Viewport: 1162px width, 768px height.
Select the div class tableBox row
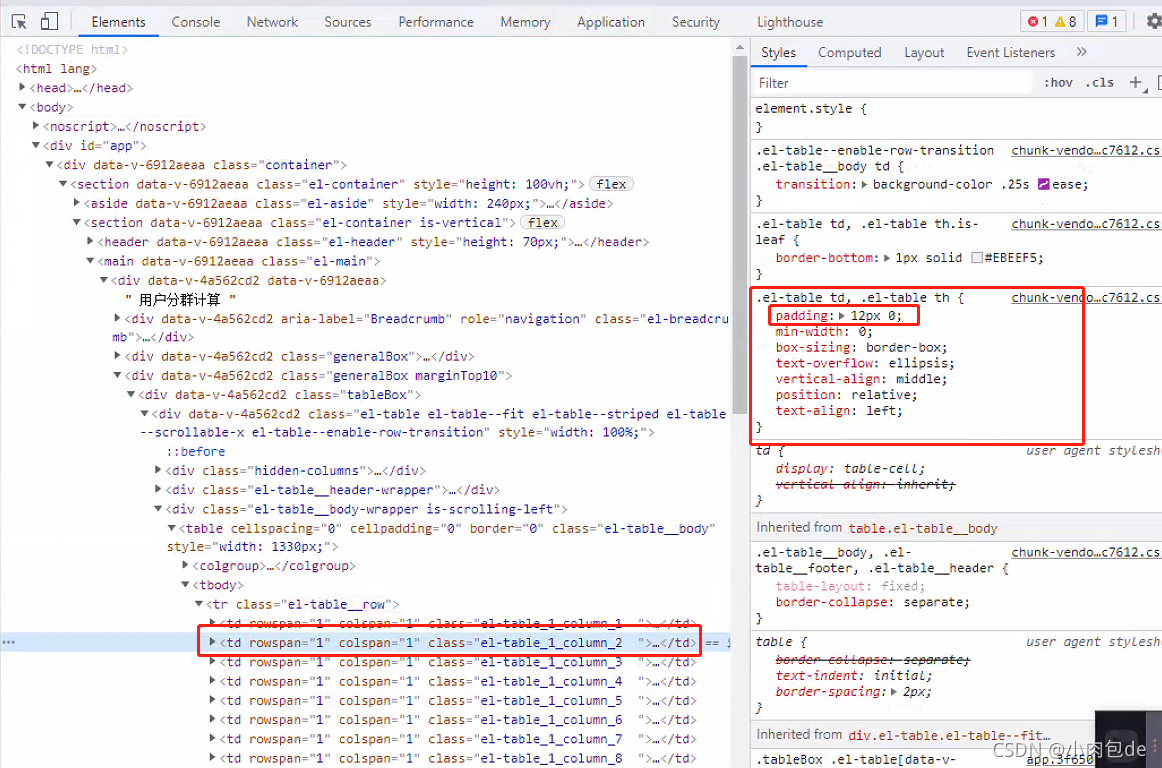coord(279,394)
